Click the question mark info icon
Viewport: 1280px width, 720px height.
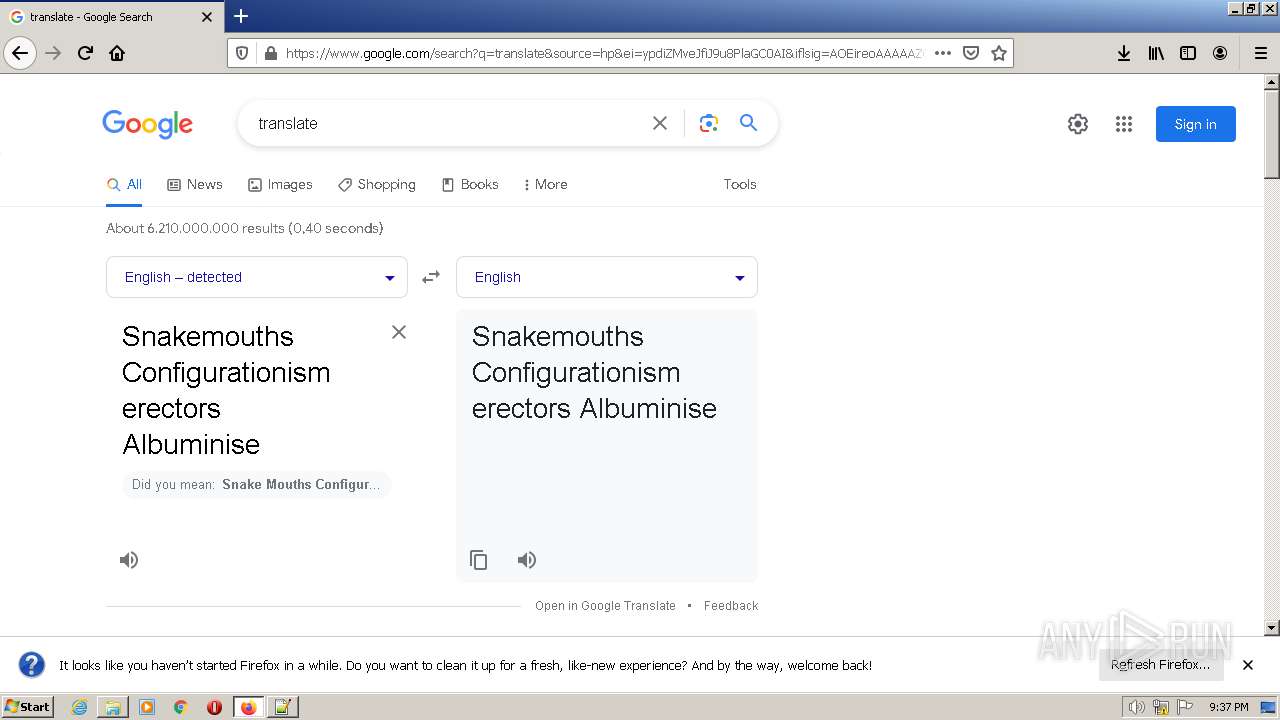(x=32, y=665)
